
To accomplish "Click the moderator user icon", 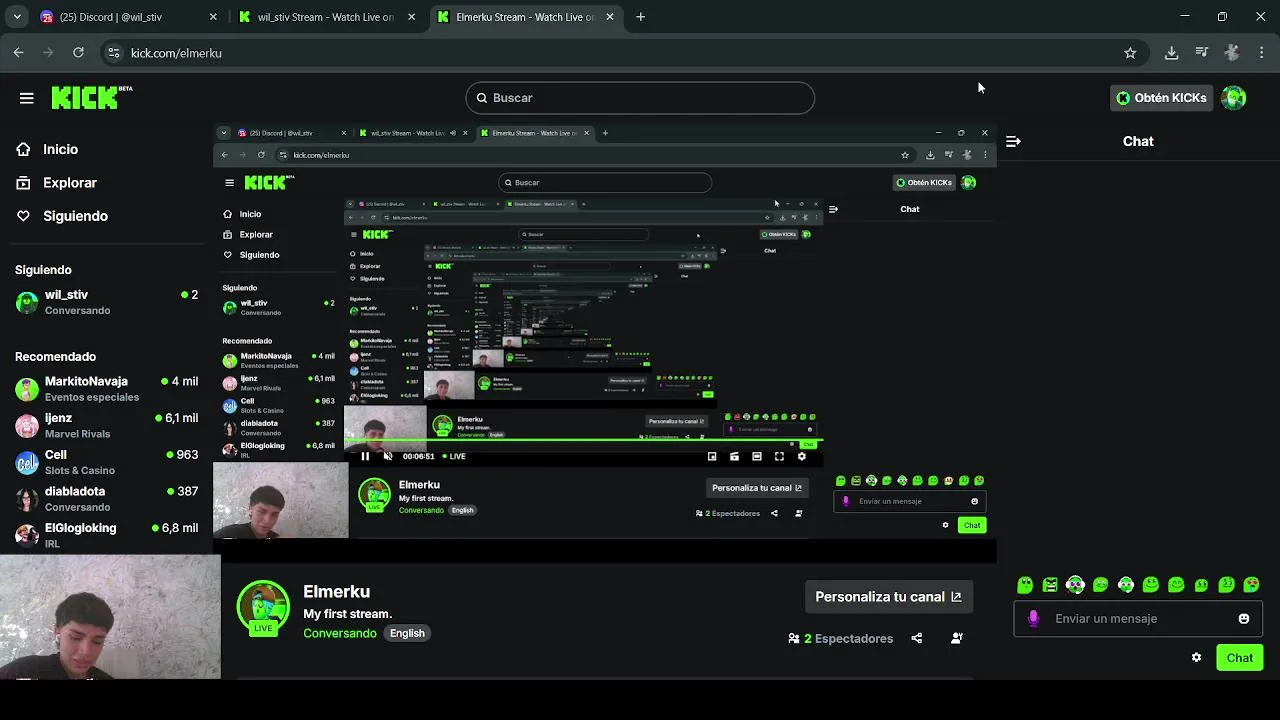I will [957, 638].
